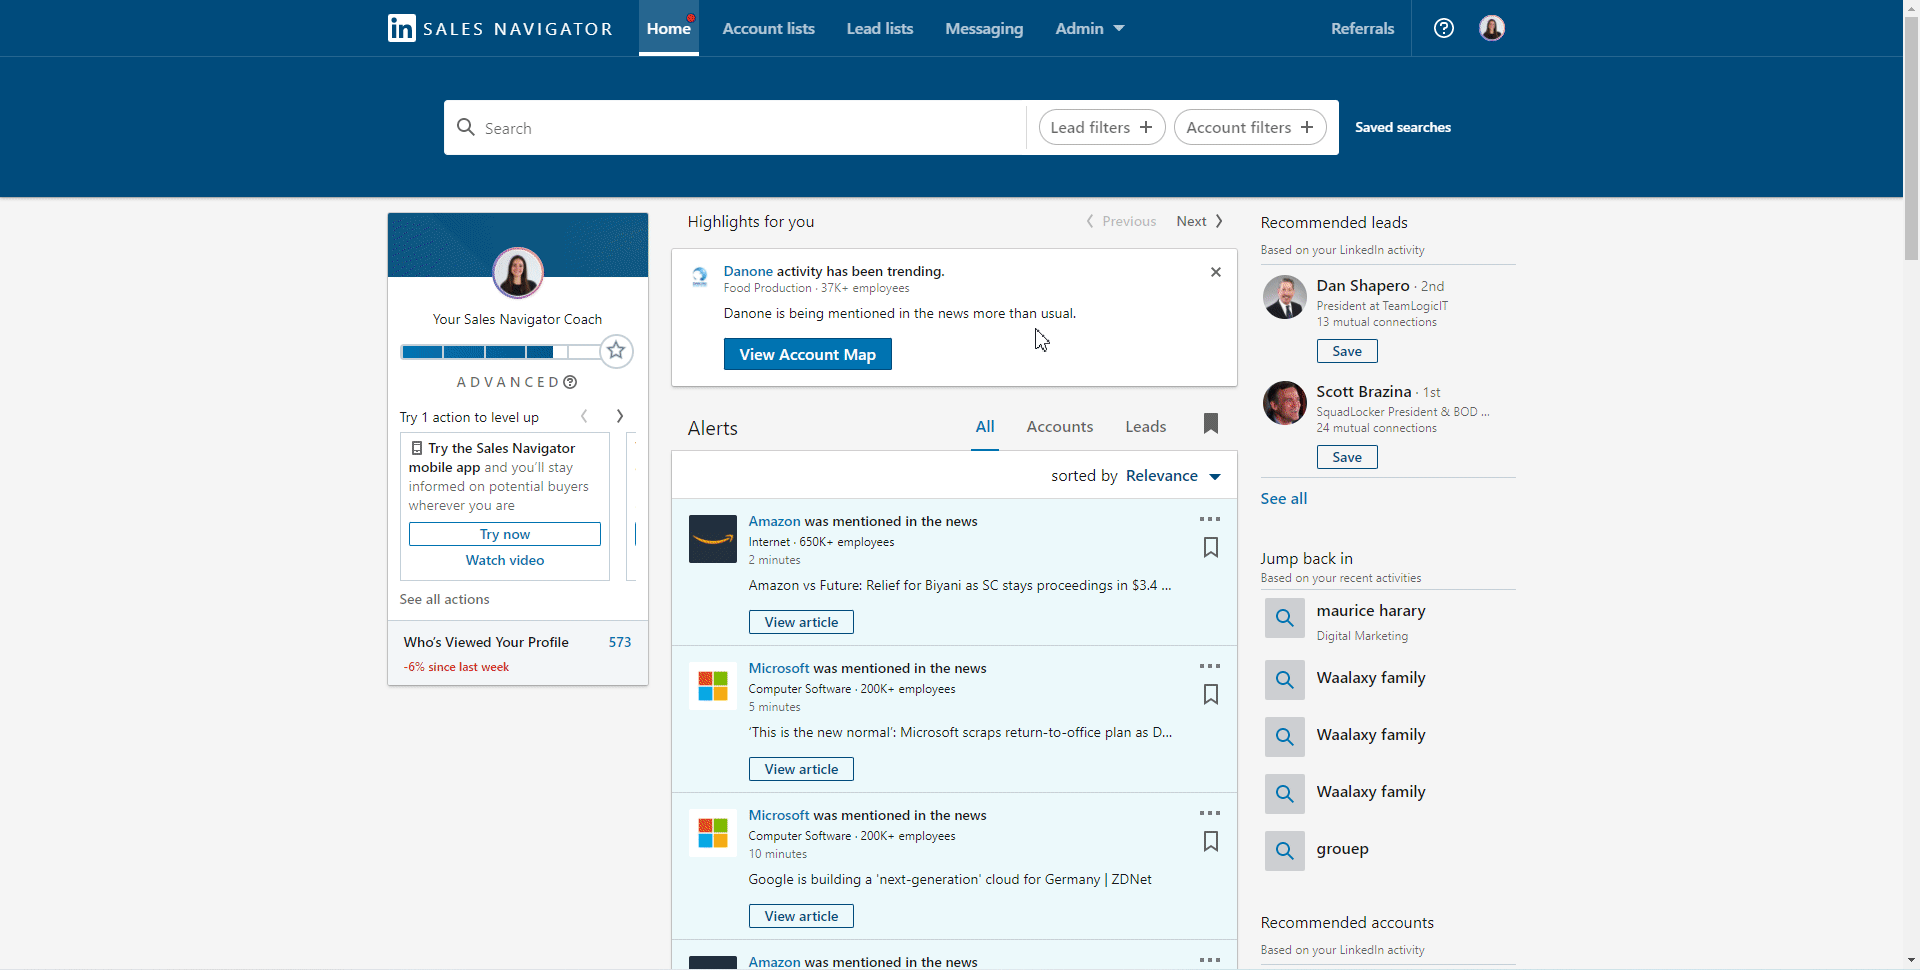Viewport: 1920px width, 970px height.
Task: Switch to the Accounts tab in Alerts
Action: tap(1059, 426)
